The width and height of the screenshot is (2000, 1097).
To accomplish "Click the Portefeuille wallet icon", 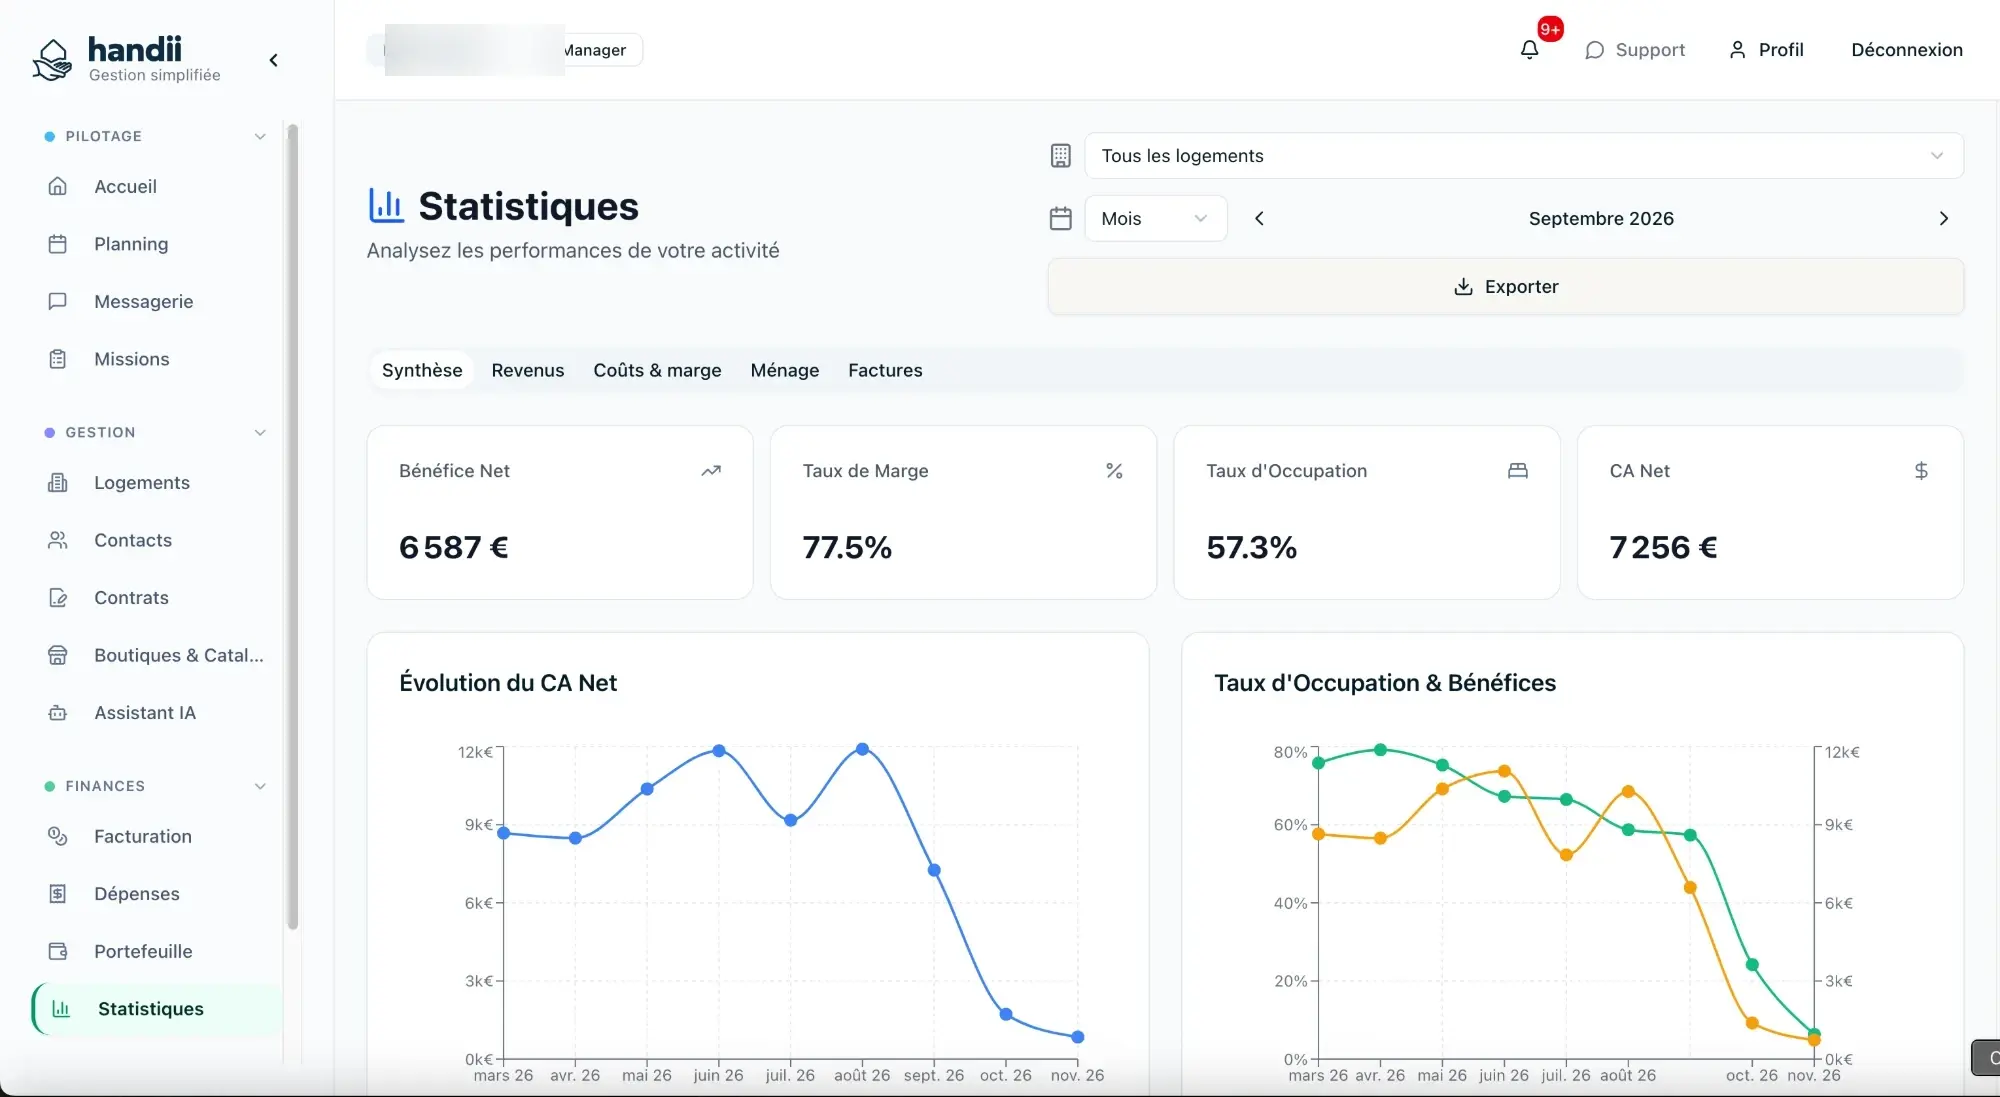I will point(58,951).
